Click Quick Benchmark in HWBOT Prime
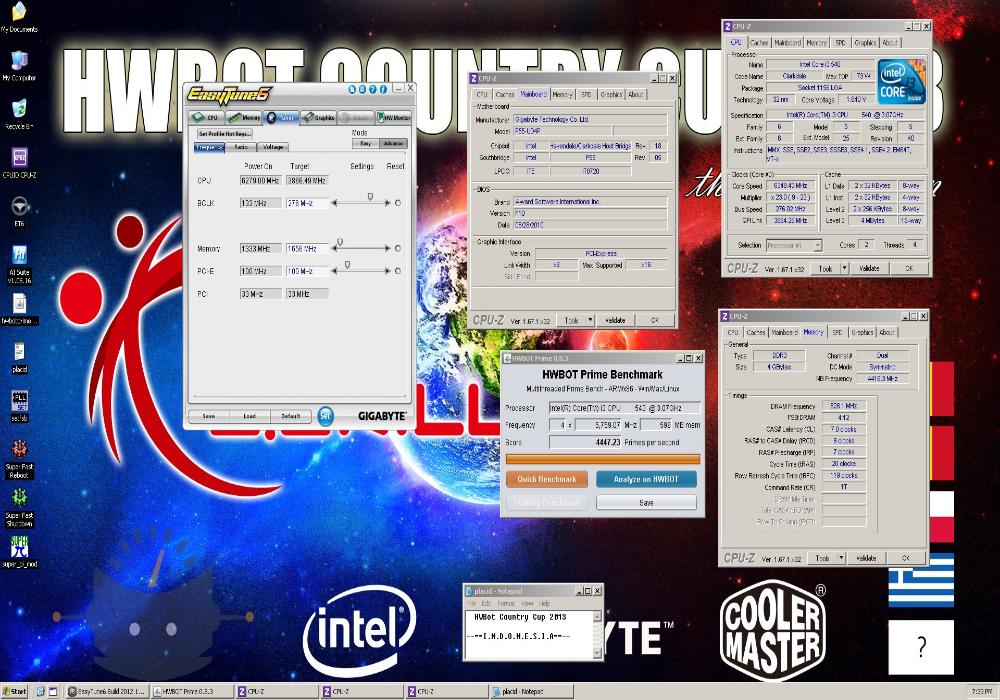1000x700 pixels. (547, 479)
